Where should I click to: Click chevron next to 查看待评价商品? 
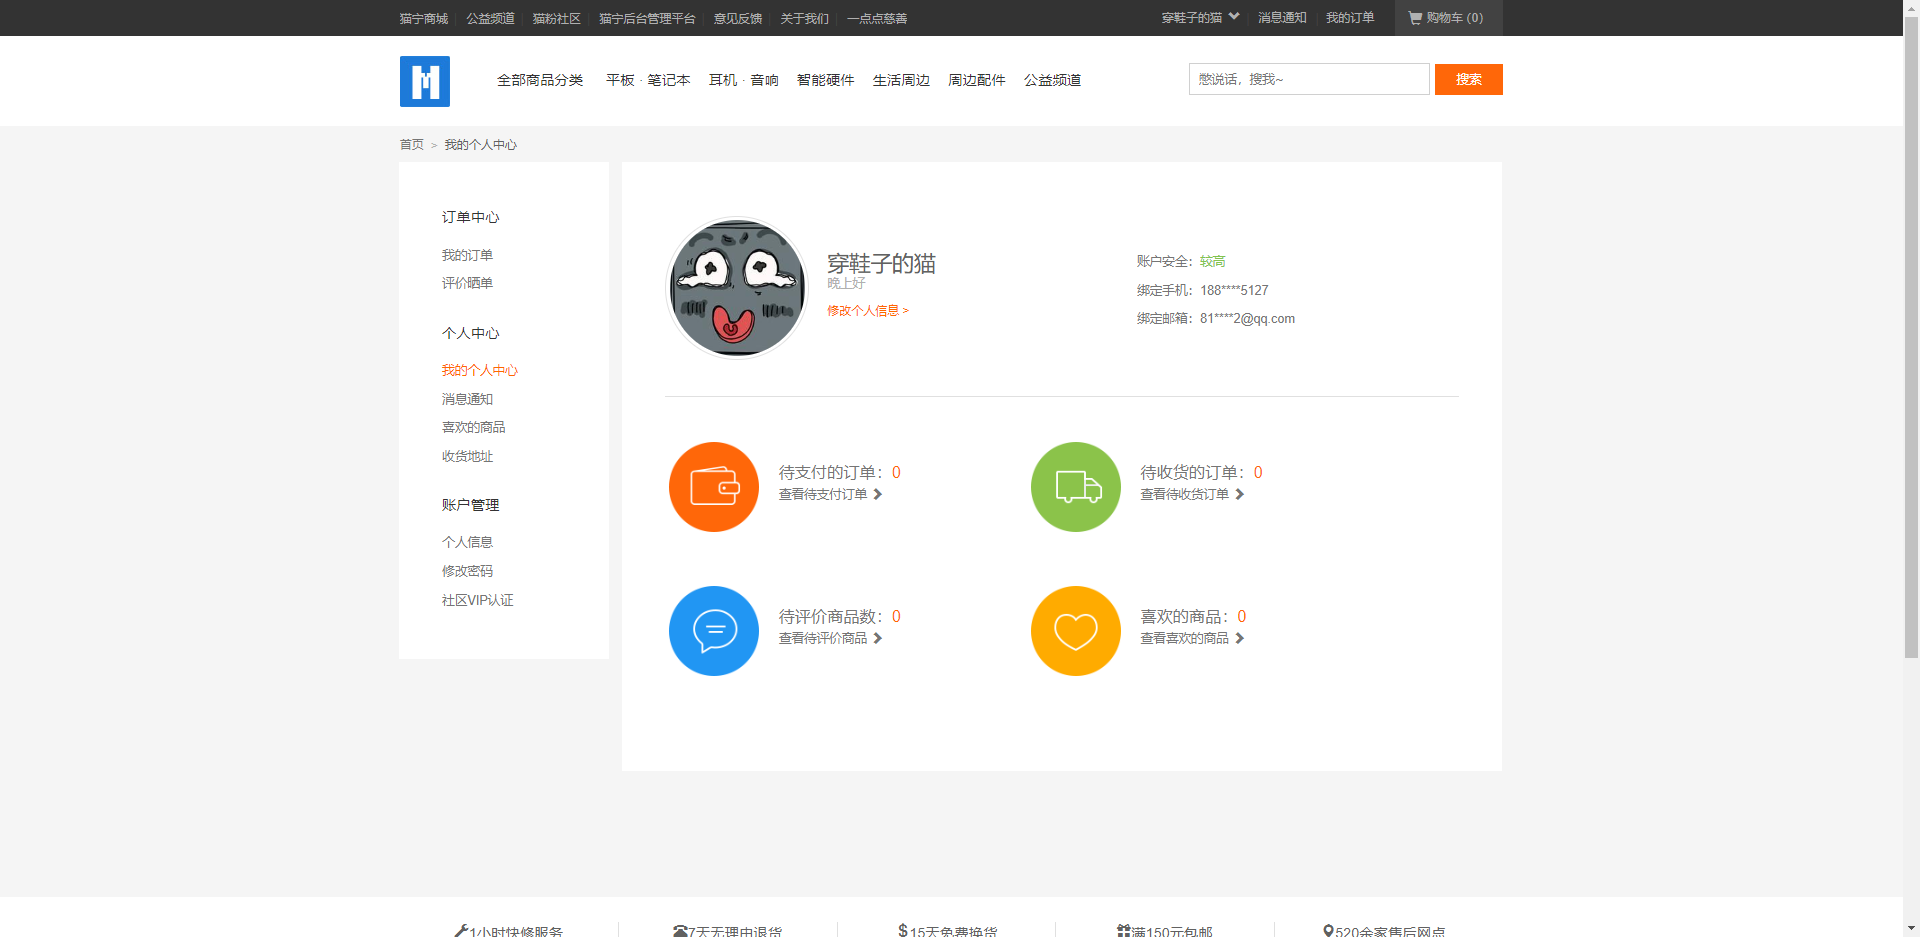coord(878,639)
